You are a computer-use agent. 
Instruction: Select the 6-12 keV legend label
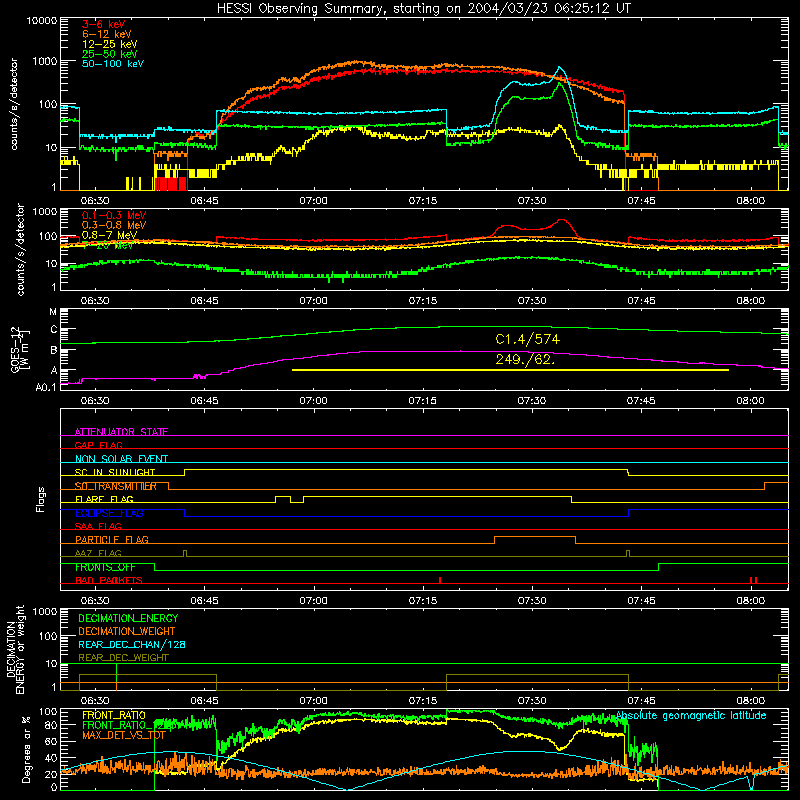coord(107,34)
